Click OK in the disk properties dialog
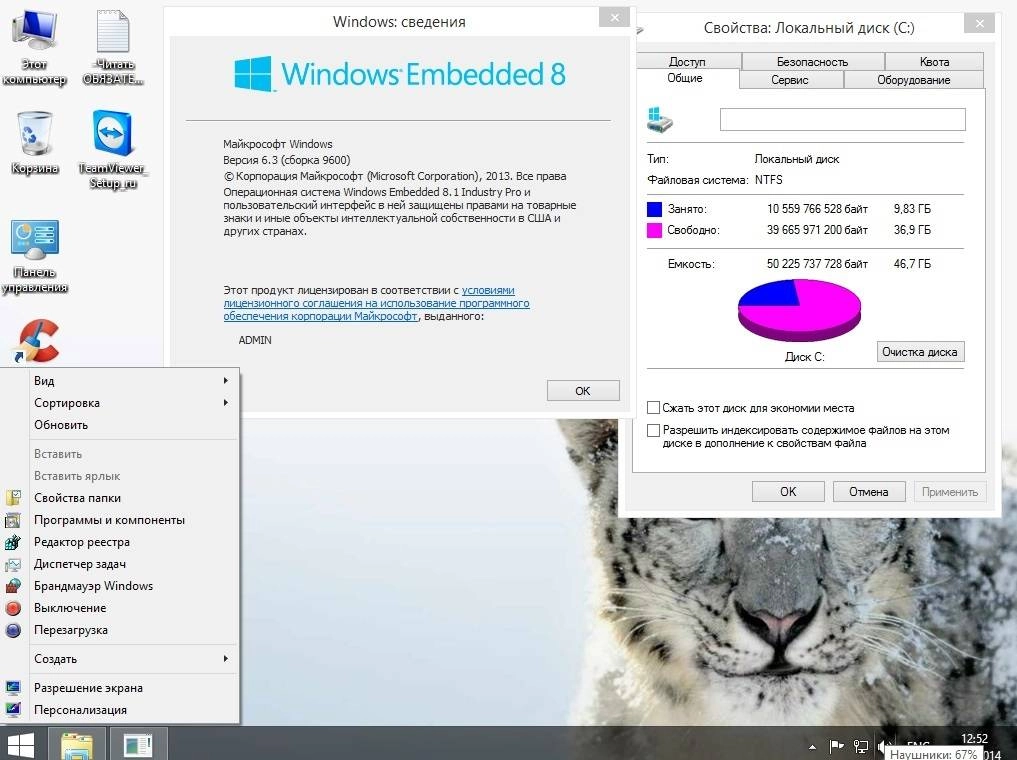The height and width of the screenshot is (760, 1017). [x=788, y=492]
